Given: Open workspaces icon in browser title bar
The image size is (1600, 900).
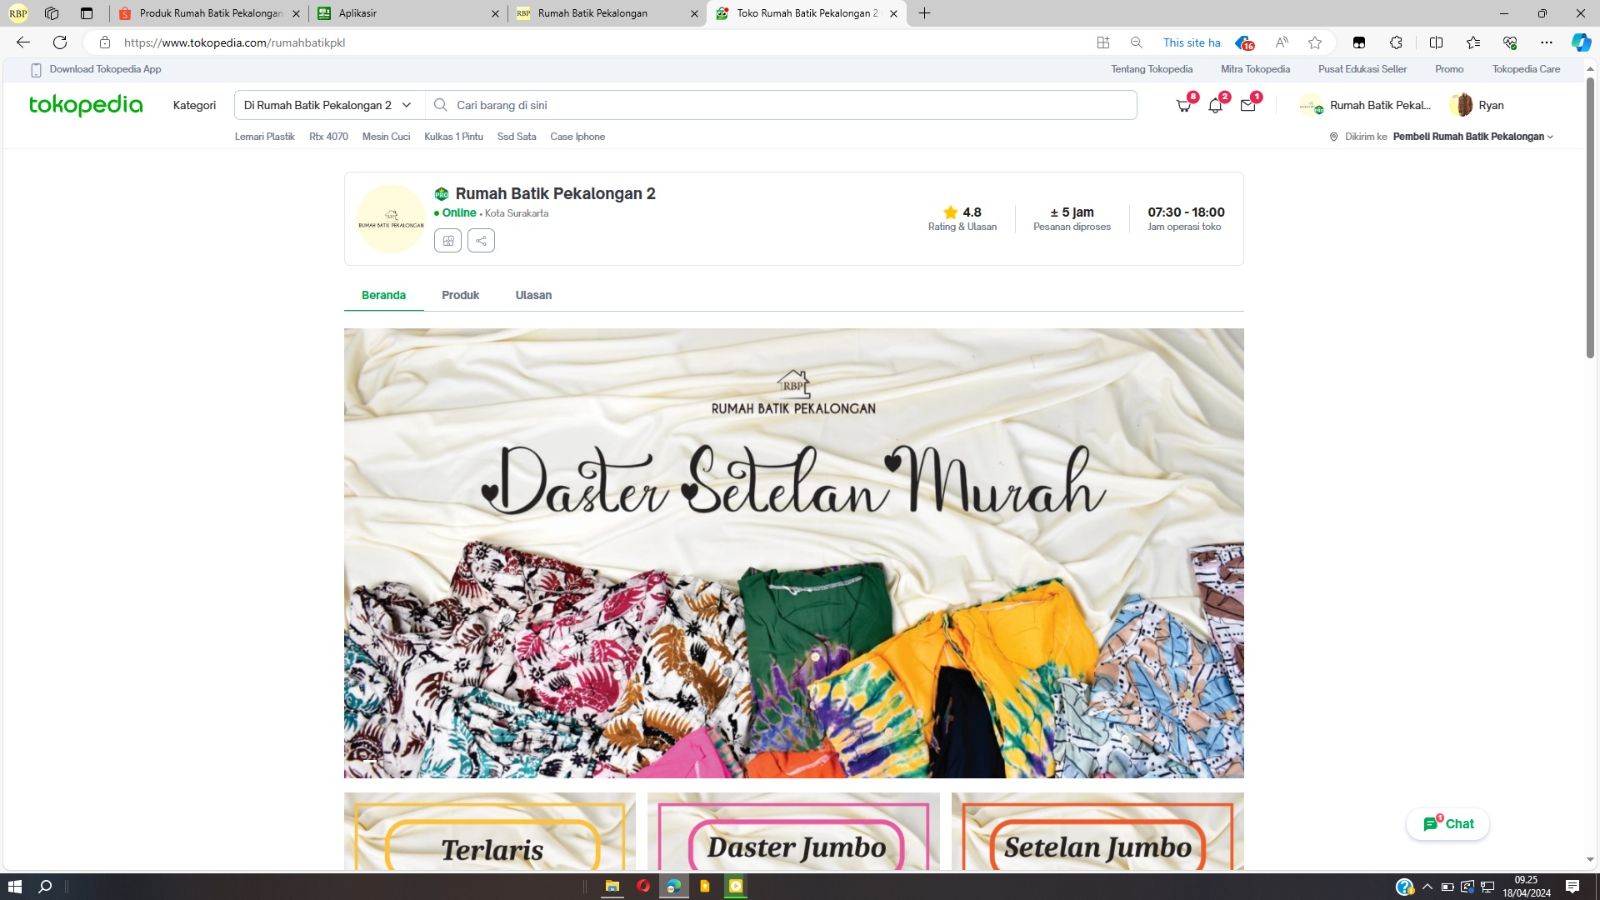Looking at the screenshot, I should [52, 13].
